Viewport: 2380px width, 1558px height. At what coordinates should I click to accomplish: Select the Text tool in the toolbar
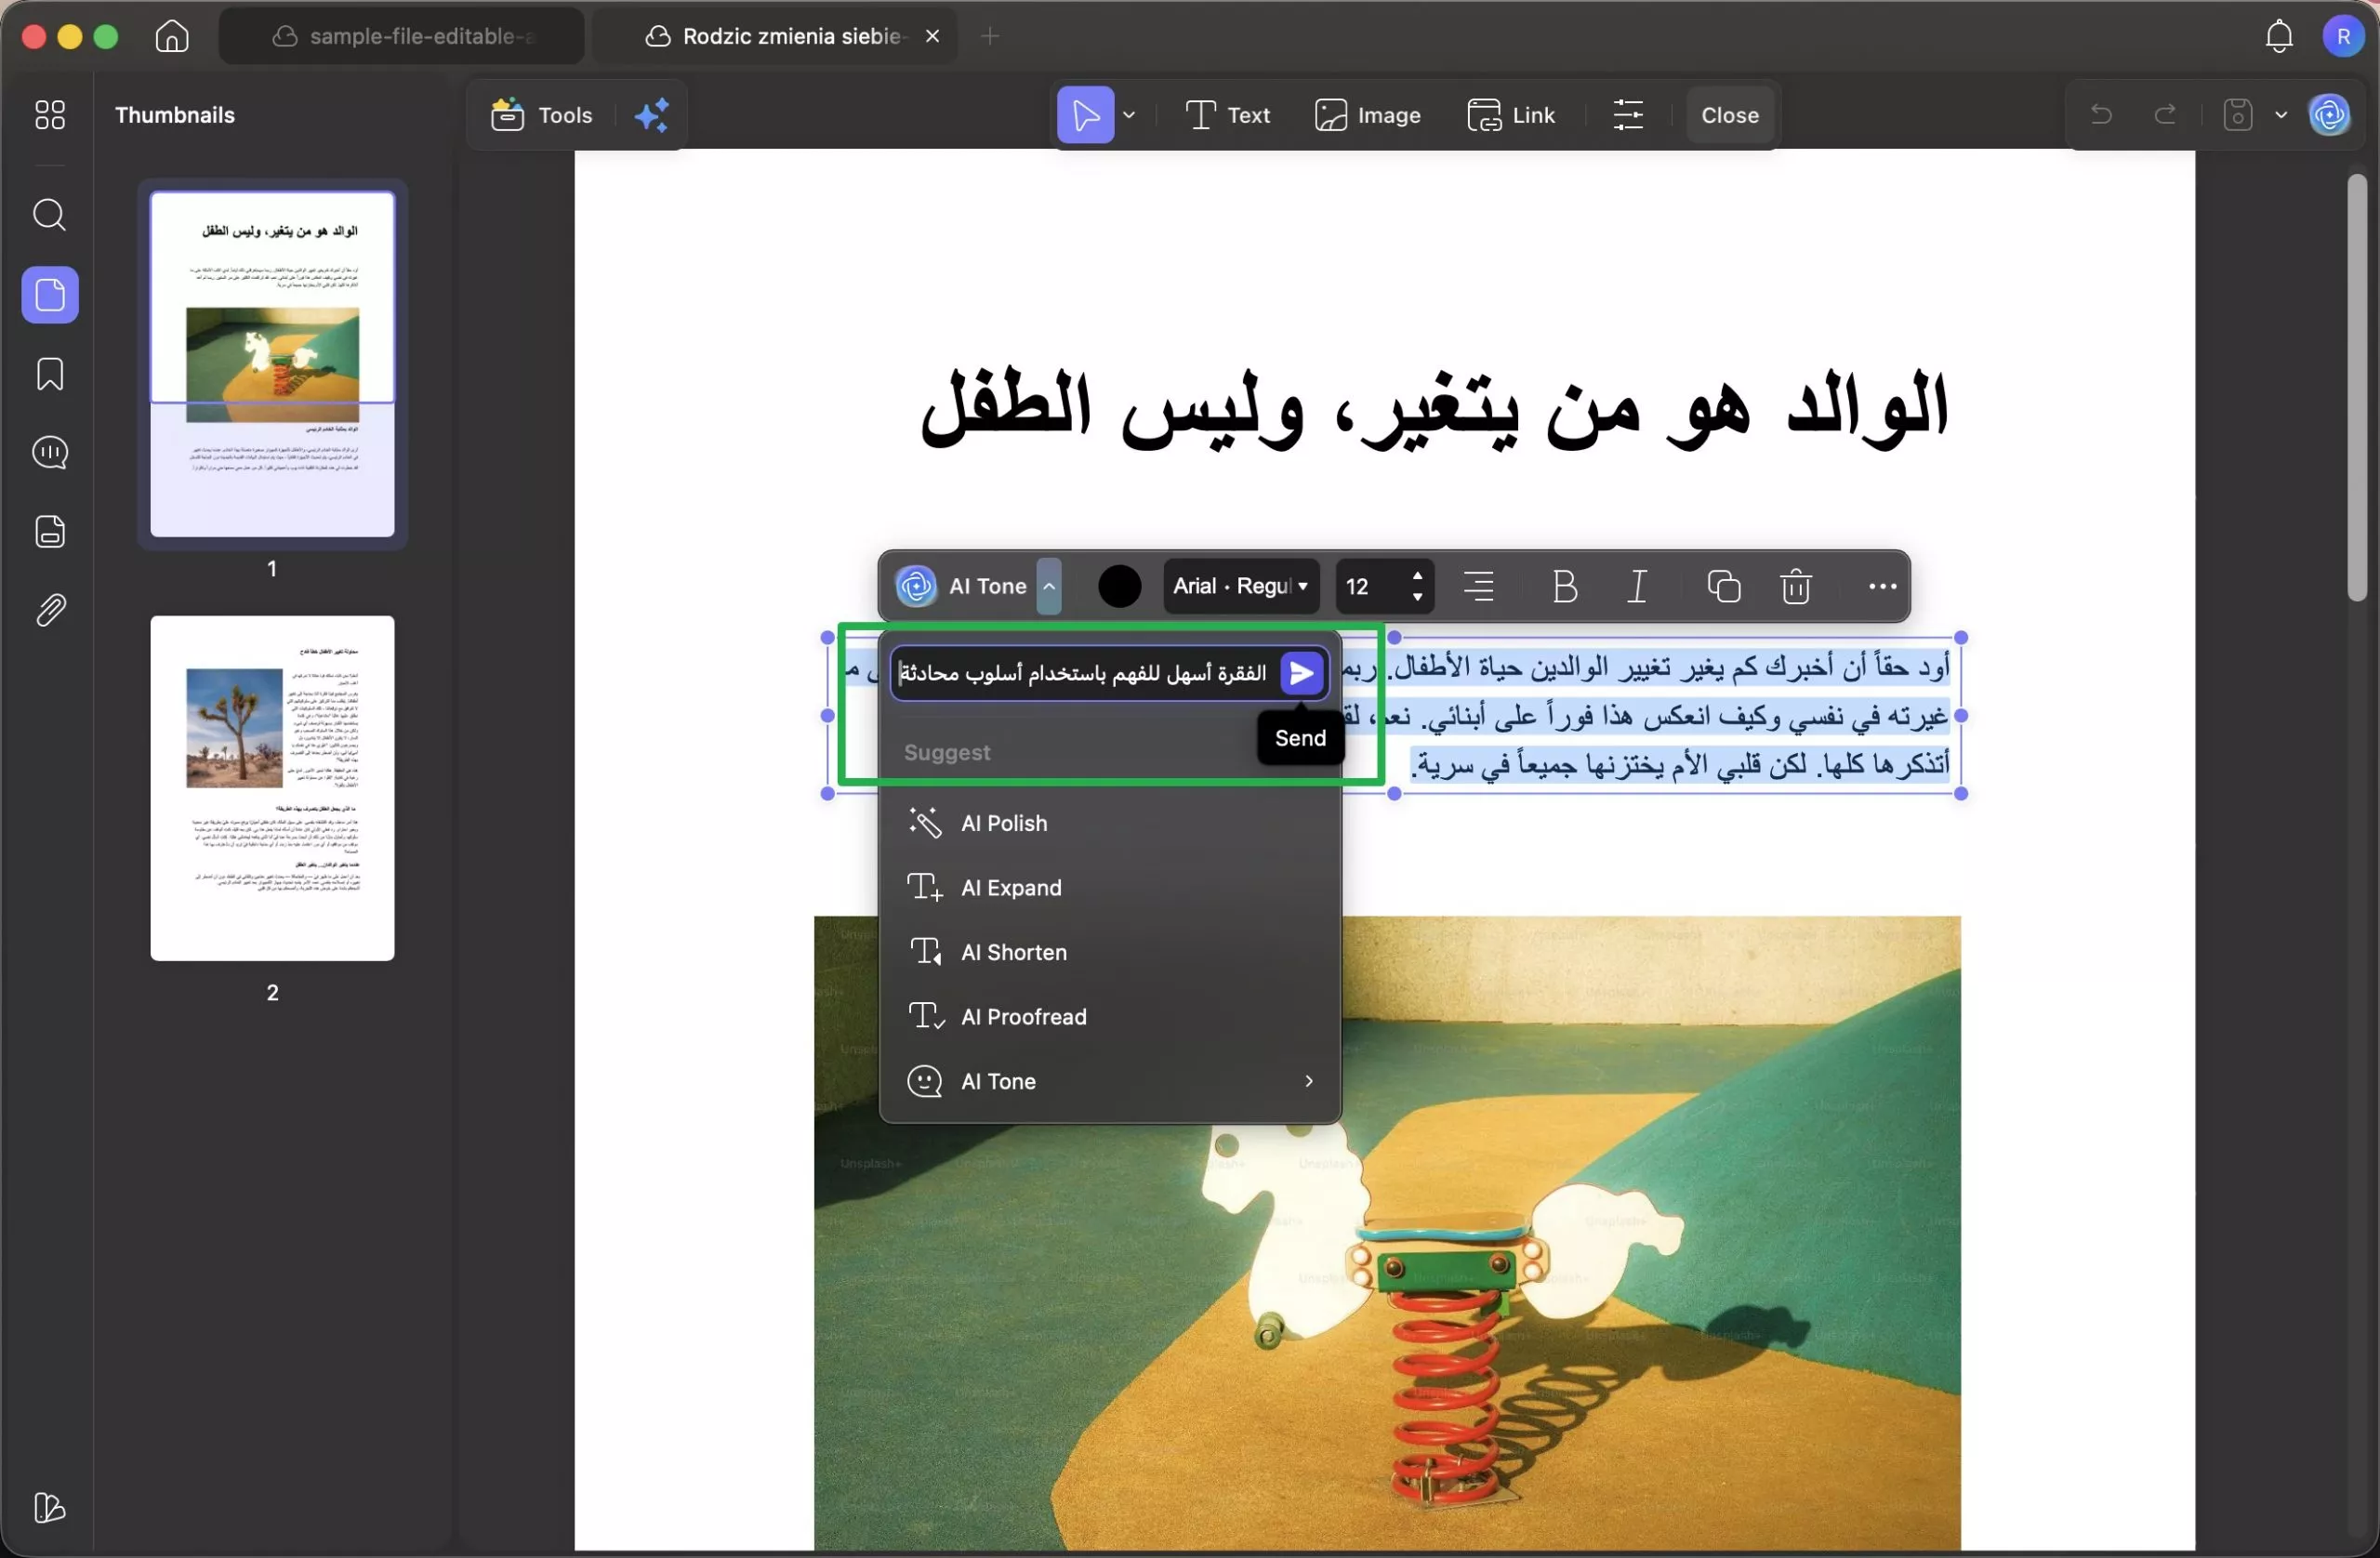(1228, 114)
